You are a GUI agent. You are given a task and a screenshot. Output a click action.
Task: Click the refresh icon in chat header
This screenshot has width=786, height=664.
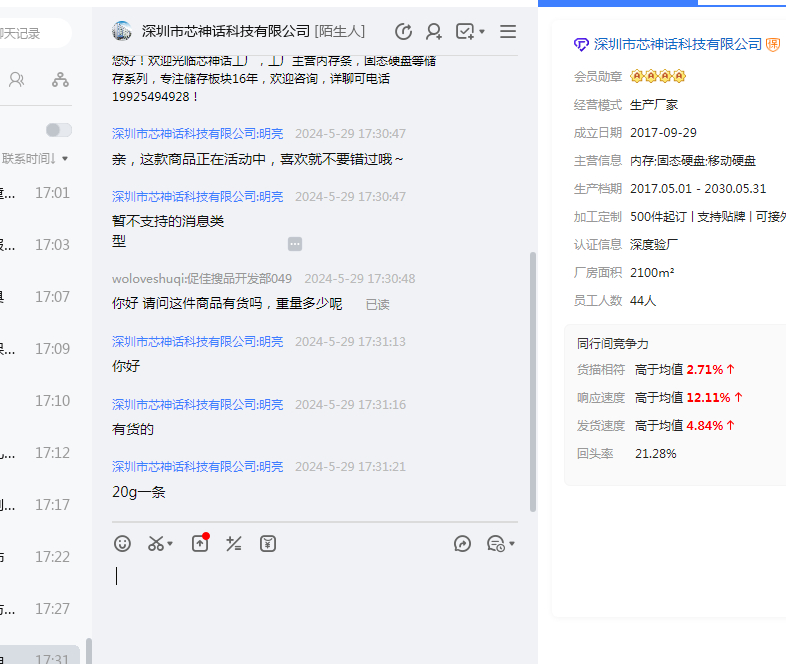click(403, 31)
